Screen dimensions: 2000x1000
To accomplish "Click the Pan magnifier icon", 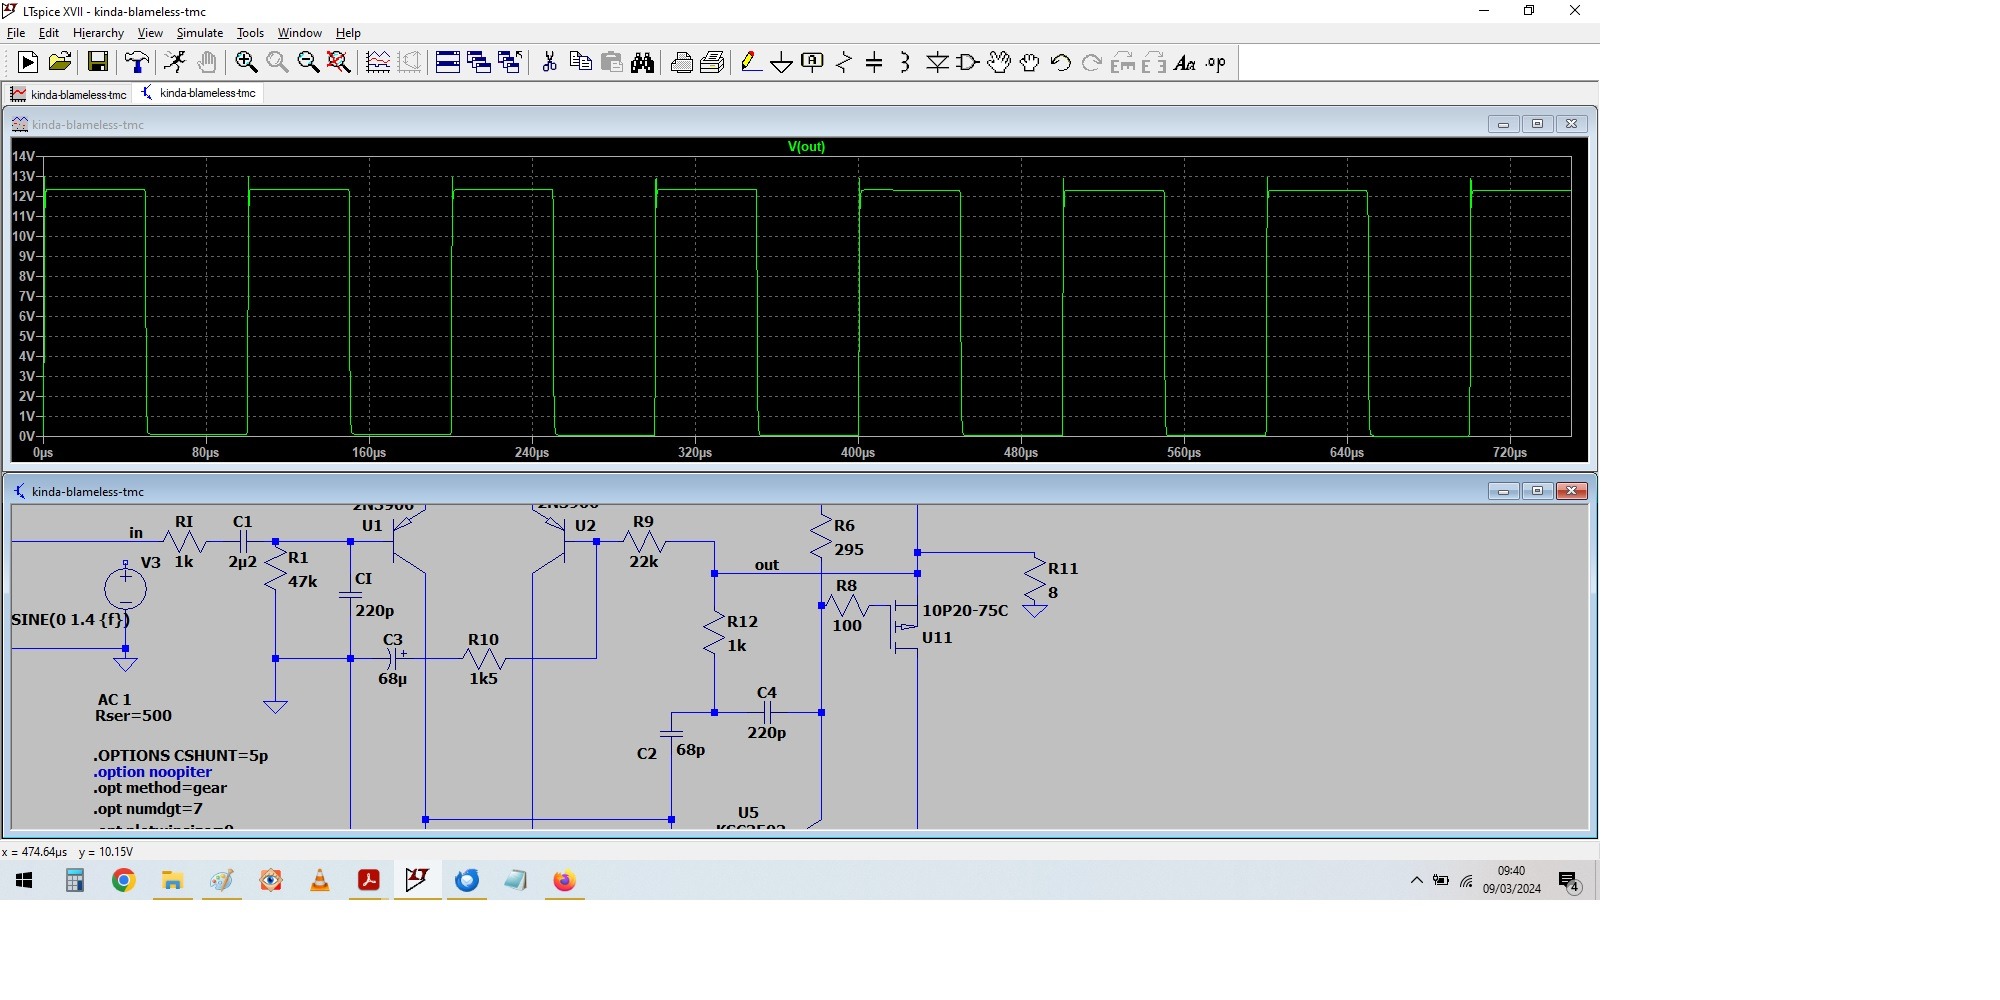I will [x=277, y=63].
